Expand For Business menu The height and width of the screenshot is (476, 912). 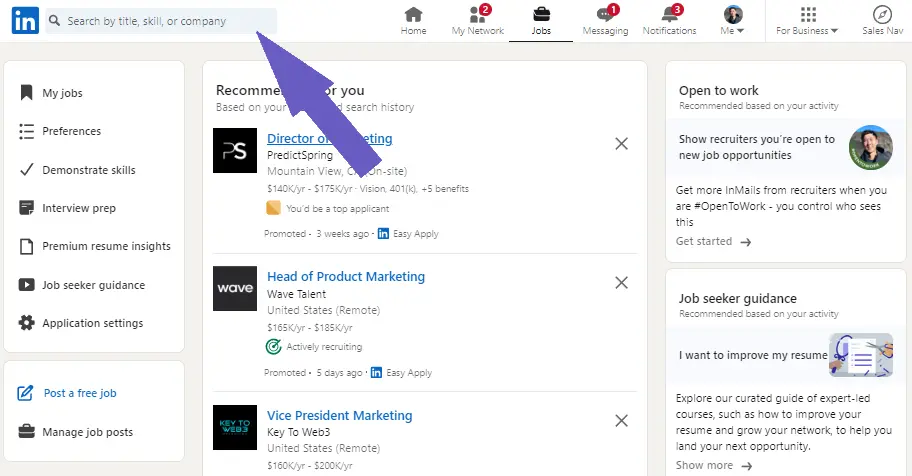(807, 22)
